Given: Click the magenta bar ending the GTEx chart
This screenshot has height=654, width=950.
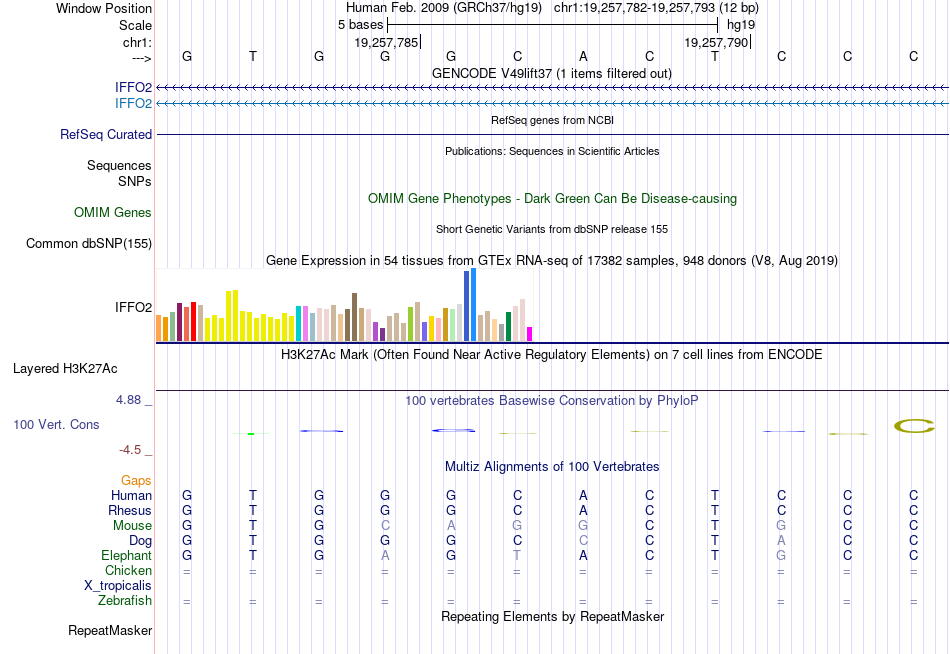Looking at the screenshot, I should 530,334.
